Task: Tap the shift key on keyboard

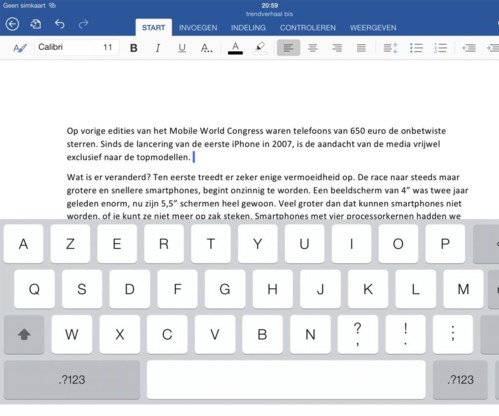Action: (24, 334)
